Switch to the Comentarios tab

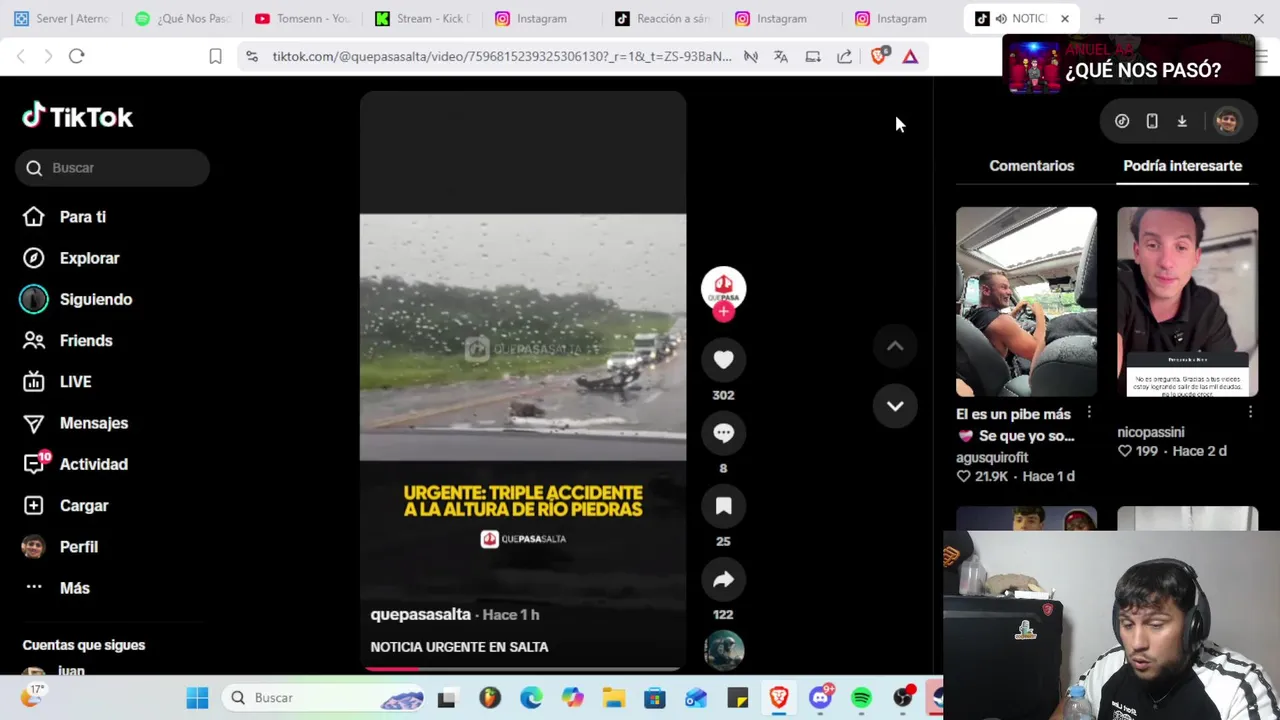[1031, 166]
